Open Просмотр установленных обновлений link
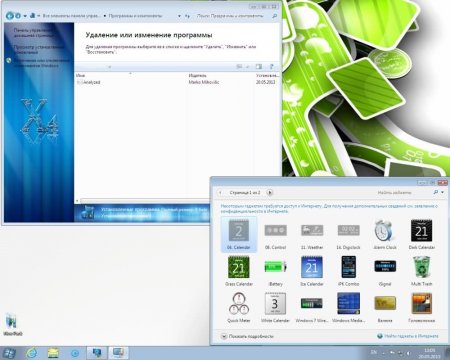450x360 pixels. point(39,50)
